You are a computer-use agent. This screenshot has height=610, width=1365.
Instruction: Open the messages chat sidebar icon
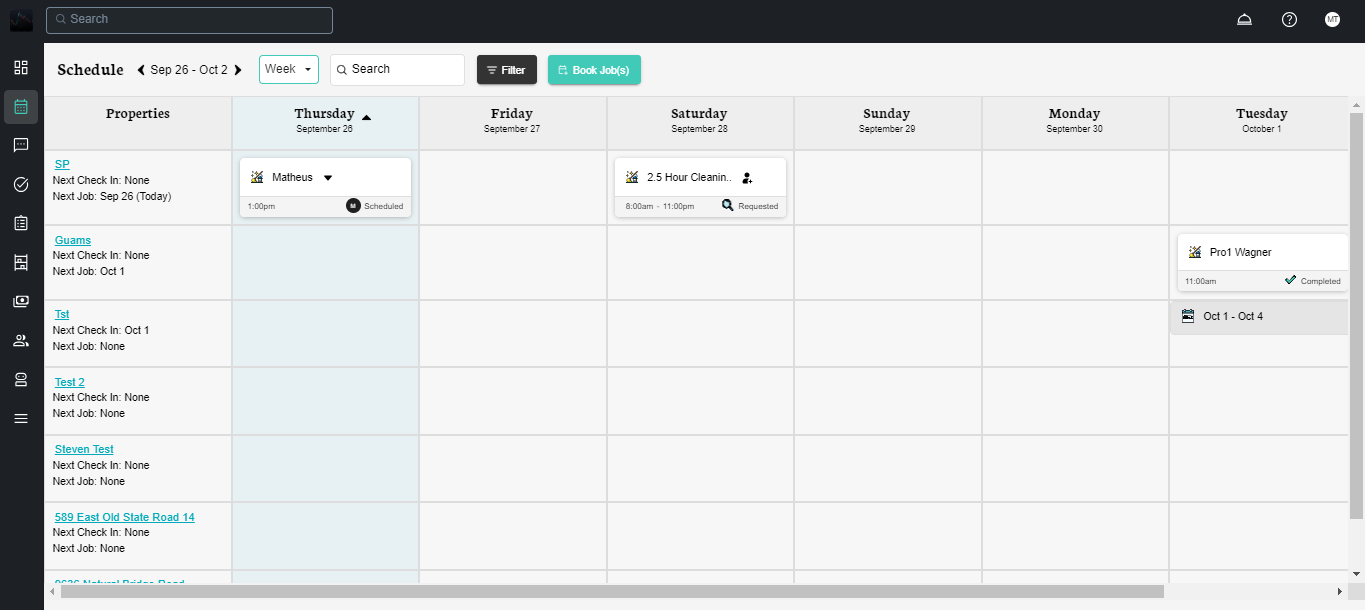tap(21, 145)
